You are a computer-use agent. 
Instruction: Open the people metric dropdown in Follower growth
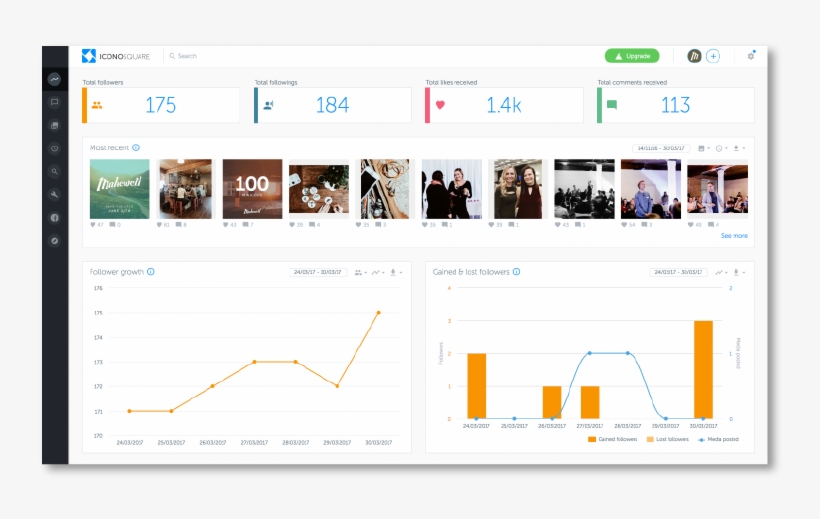[x=360, y=272]
